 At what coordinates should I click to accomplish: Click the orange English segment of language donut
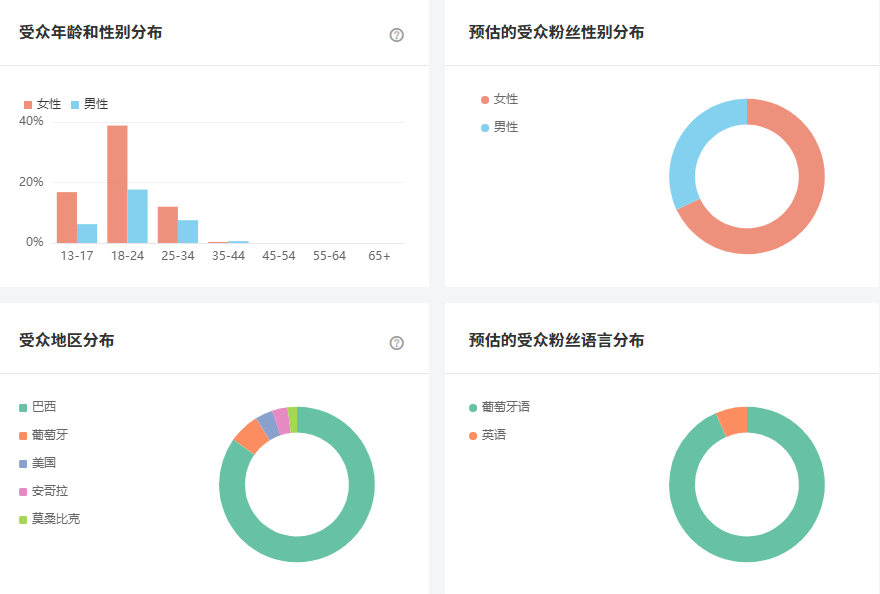pos(732,421)
